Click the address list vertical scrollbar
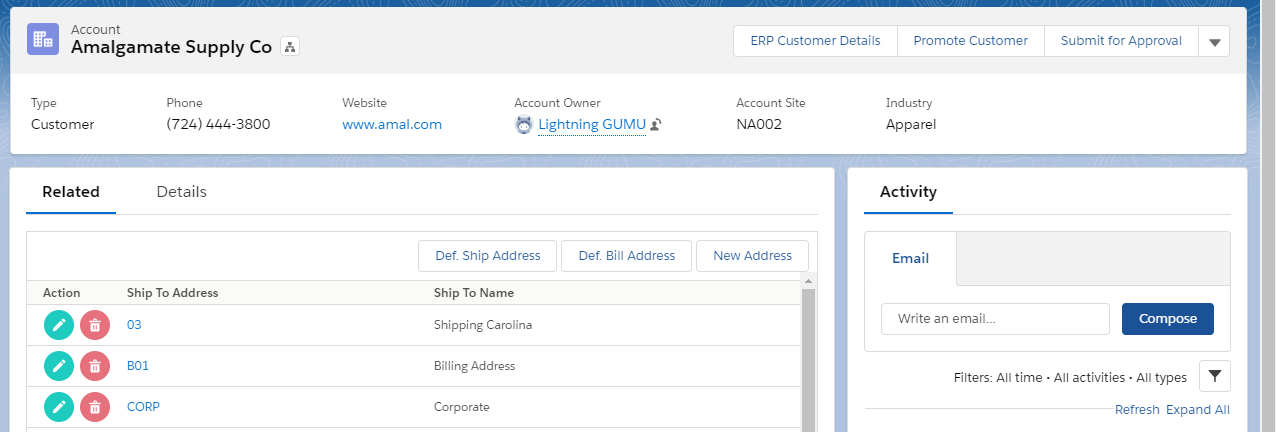 pos(808,350)
